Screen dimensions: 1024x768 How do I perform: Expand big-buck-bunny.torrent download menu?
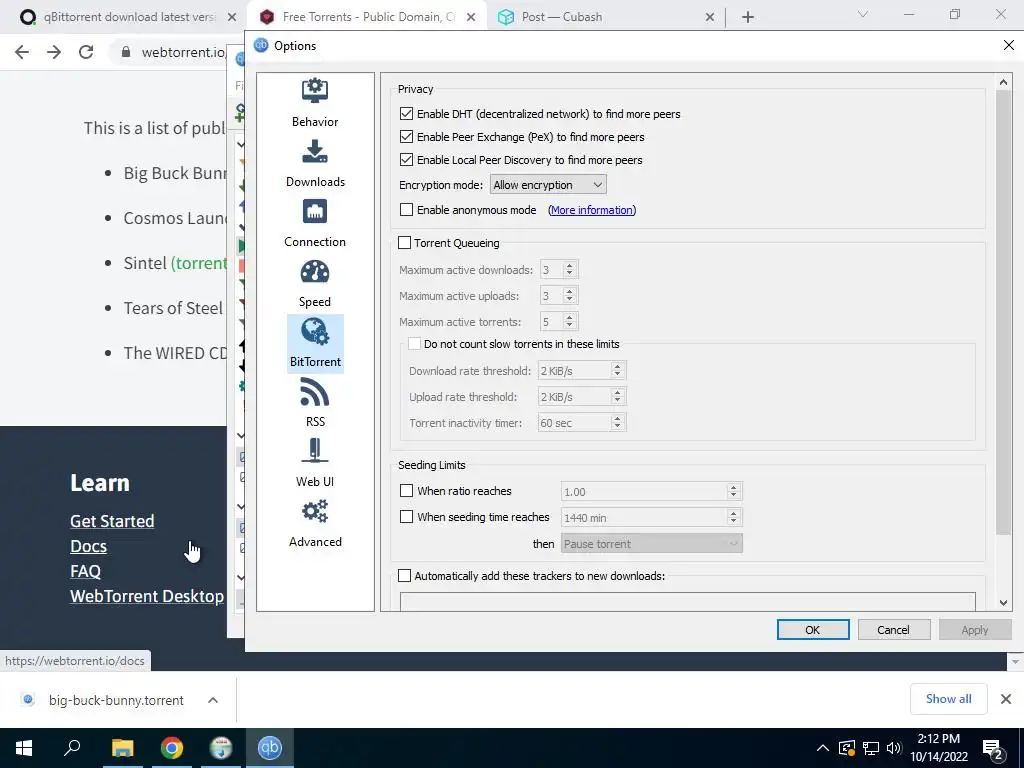pyautogui.click(x=213, y=700)
